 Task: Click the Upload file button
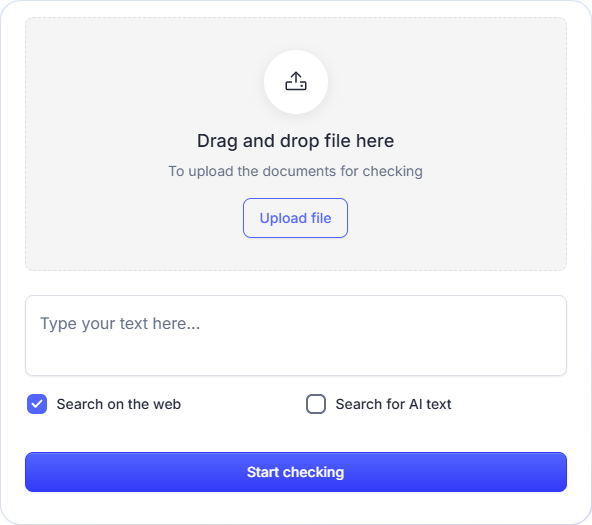tap(295, 218)
